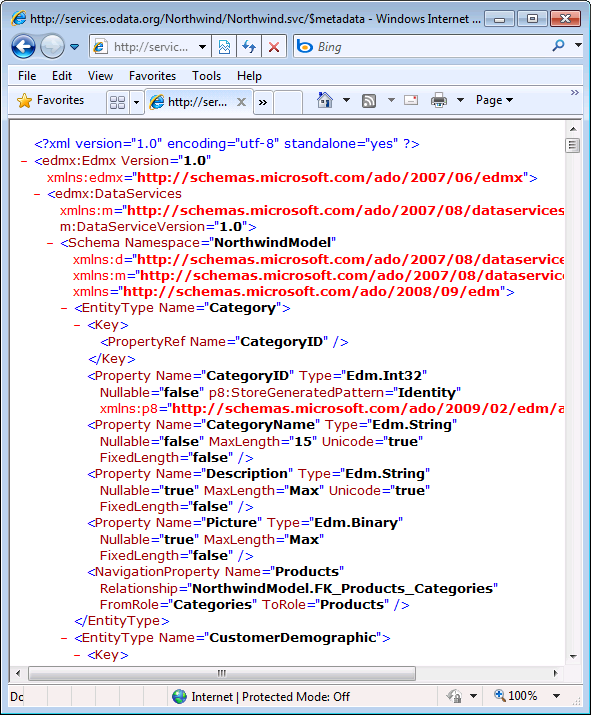Open the zoom level dropdown arrow
Screen dimensions: 591x715
point(556,696)
